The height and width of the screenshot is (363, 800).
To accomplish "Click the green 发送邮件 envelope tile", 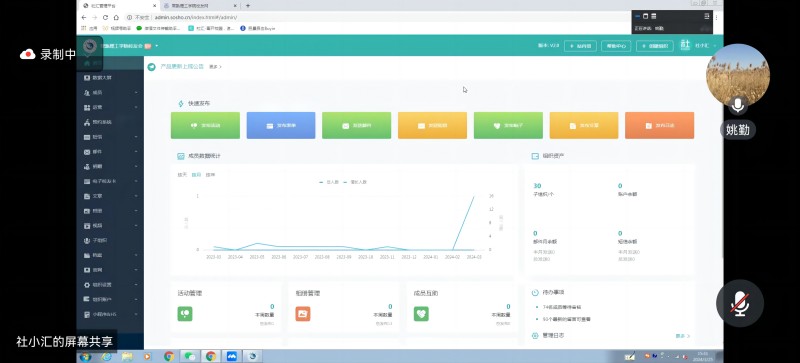I will click(357, 125).
